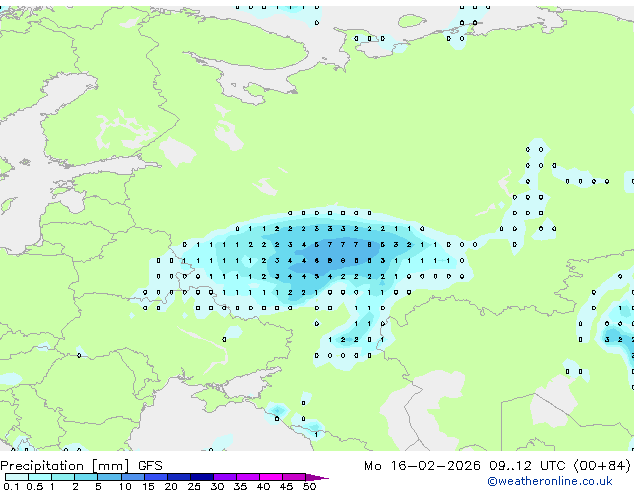Click the legend label 0.1
Viewport: 634px width, 490px height.
(x=11, y=486)
